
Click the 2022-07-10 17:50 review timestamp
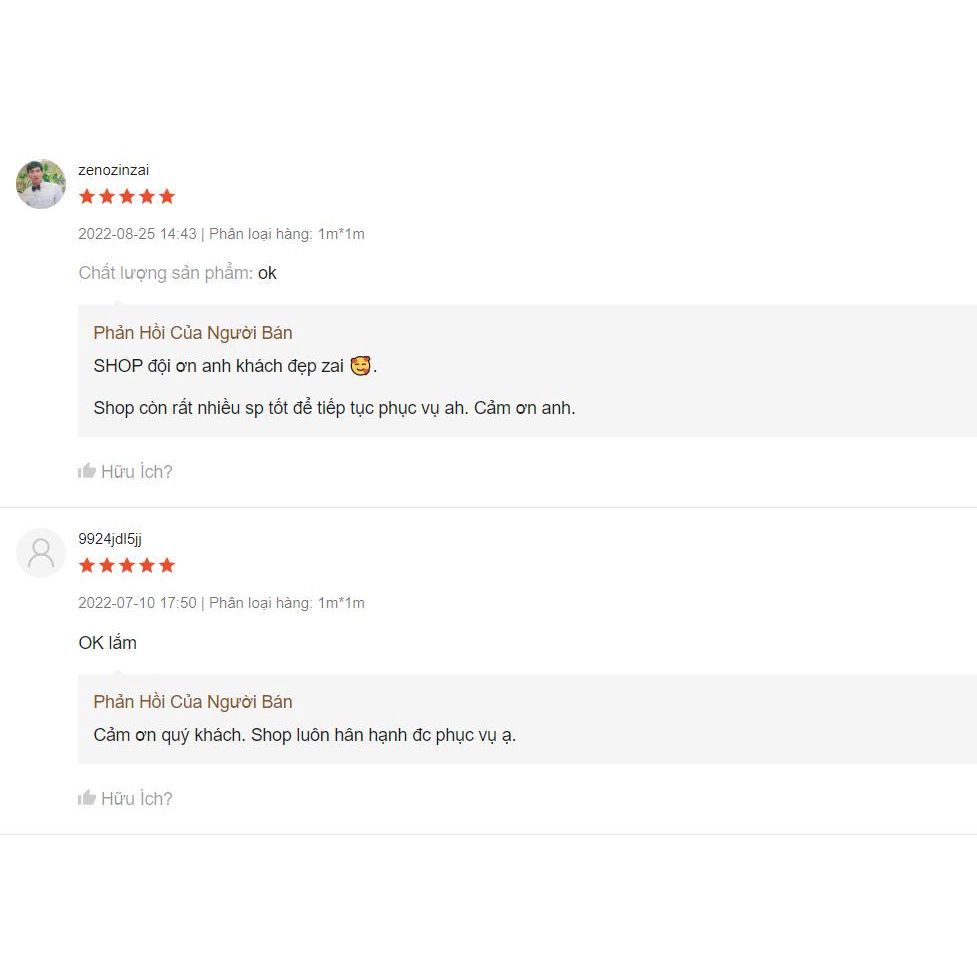click(x=138, y=603)
